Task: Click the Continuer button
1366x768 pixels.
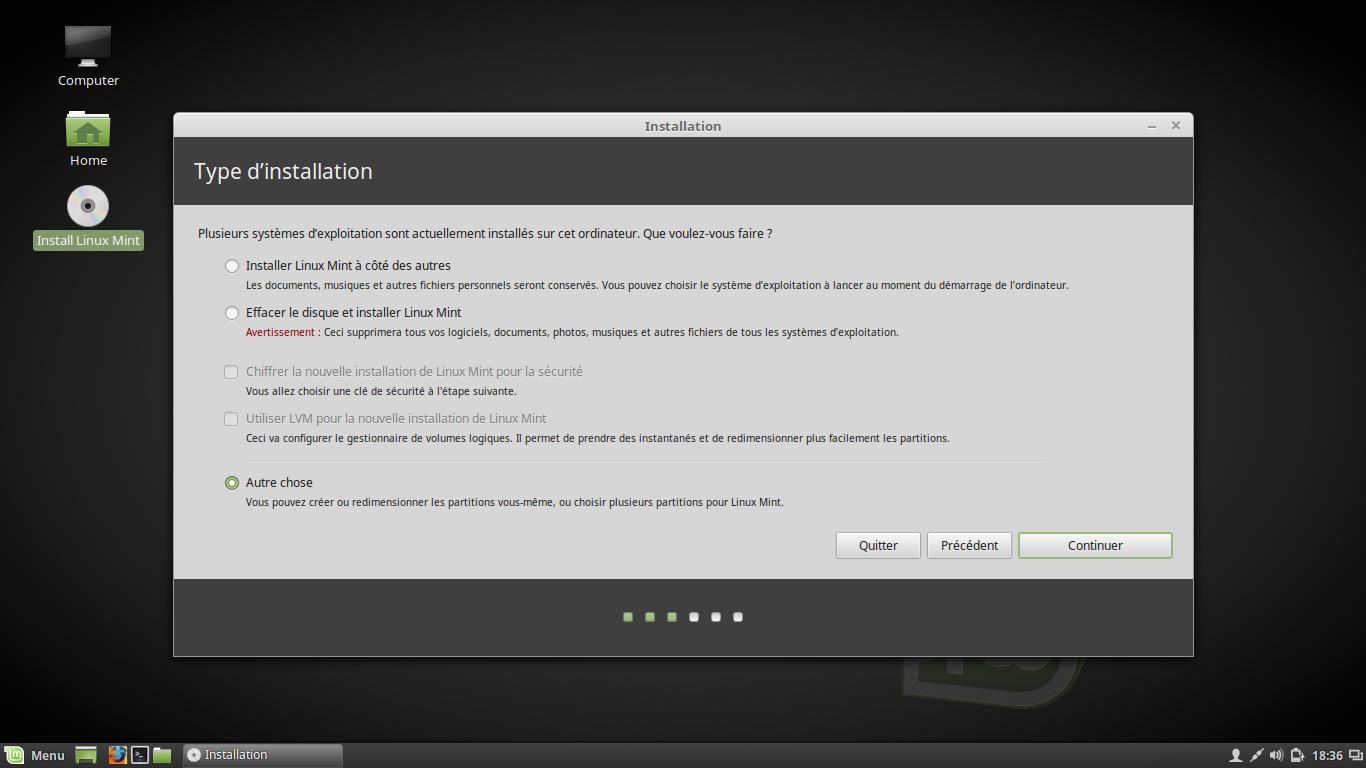Action: click(x=1095, y=545)
